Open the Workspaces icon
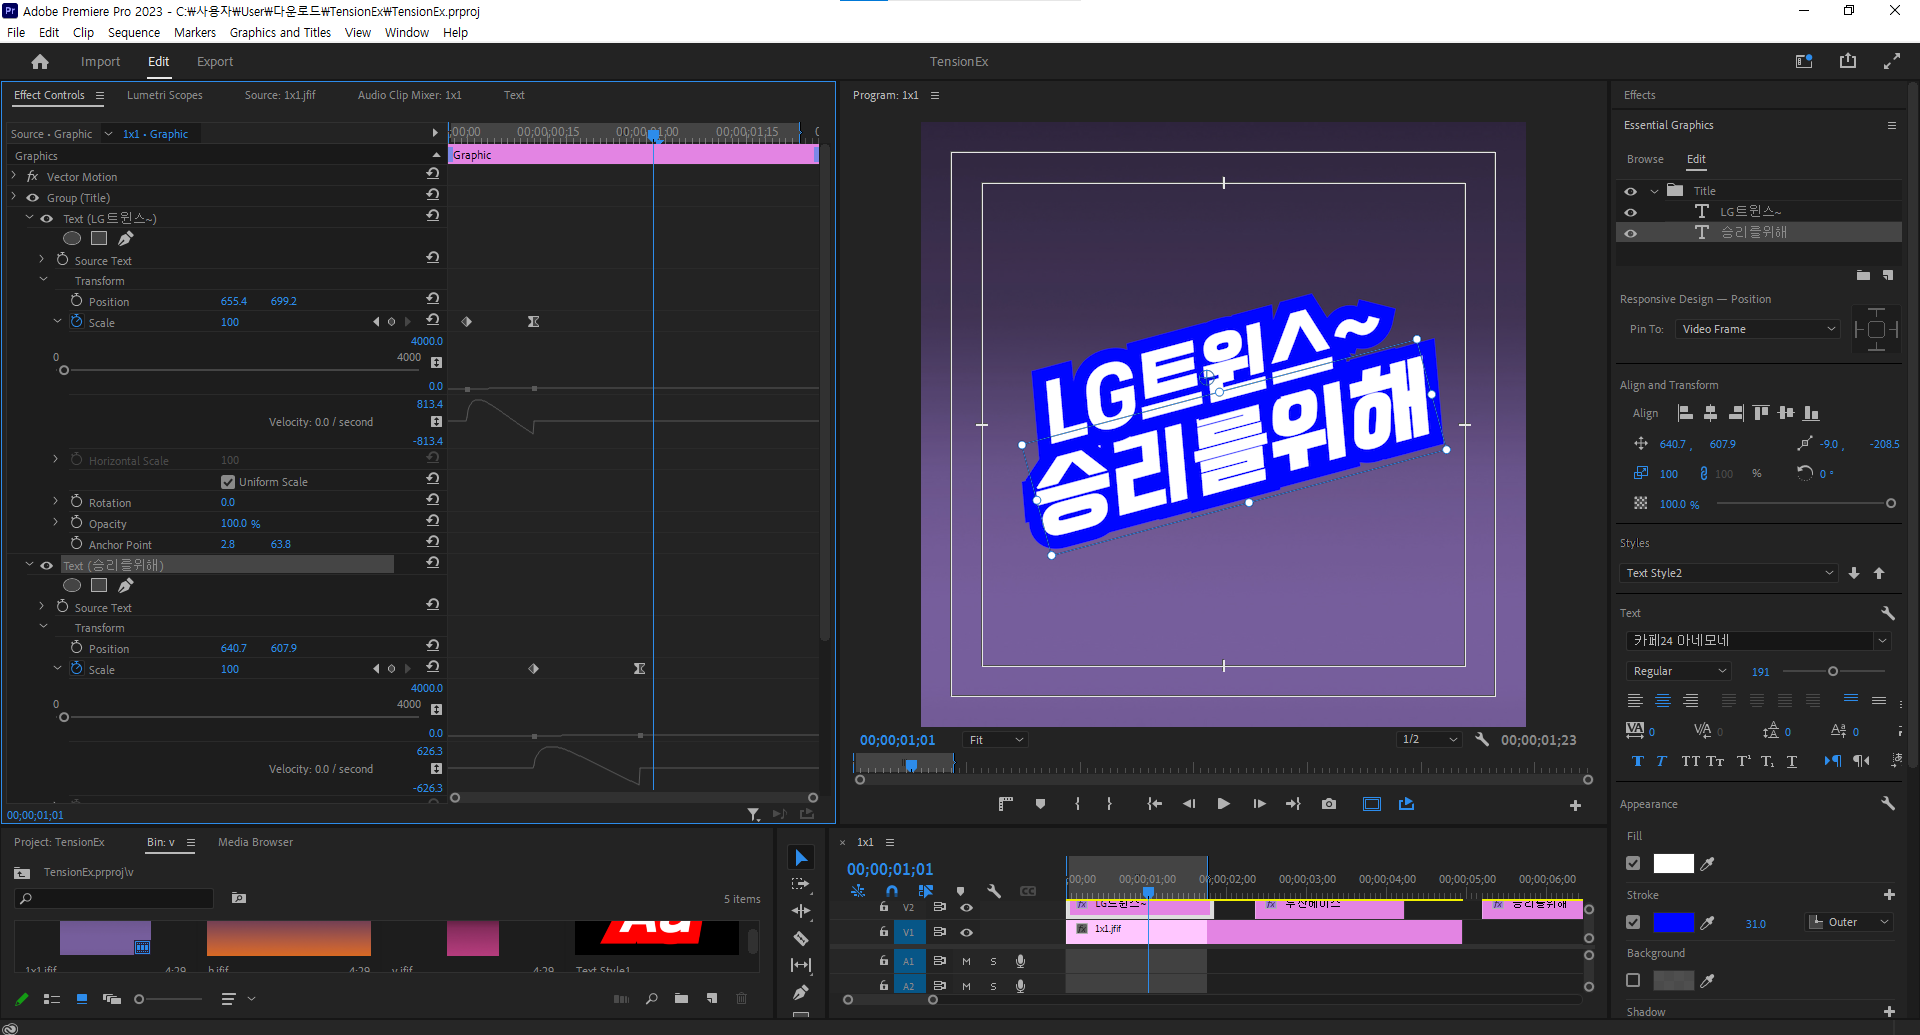 [x=1804, y=61]
